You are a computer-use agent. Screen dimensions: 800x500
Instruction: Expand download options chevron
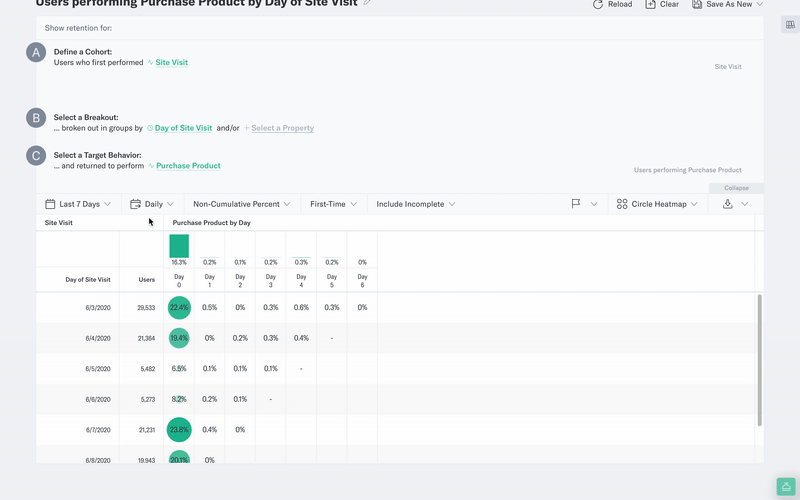click(745, 204)
